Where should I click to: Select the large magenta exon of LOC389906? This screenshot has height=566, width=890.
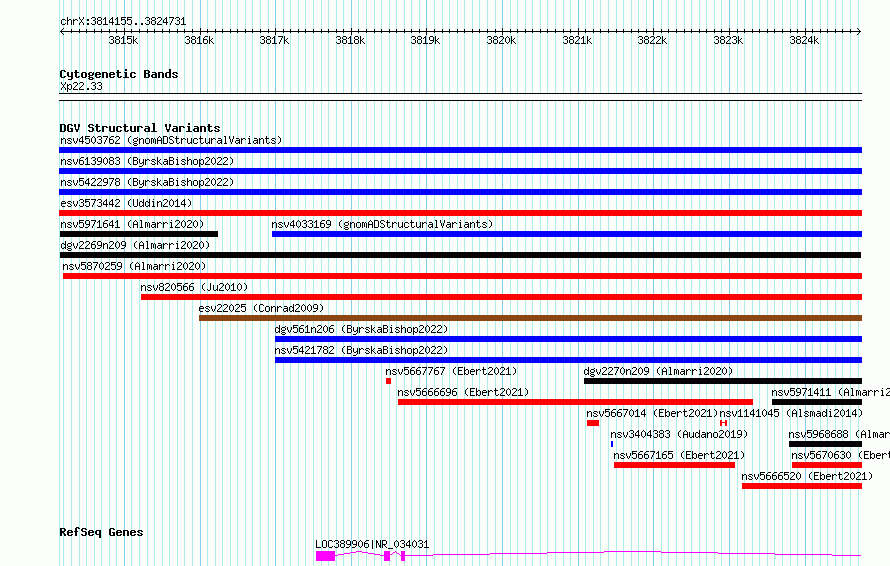tap(325, 556)
